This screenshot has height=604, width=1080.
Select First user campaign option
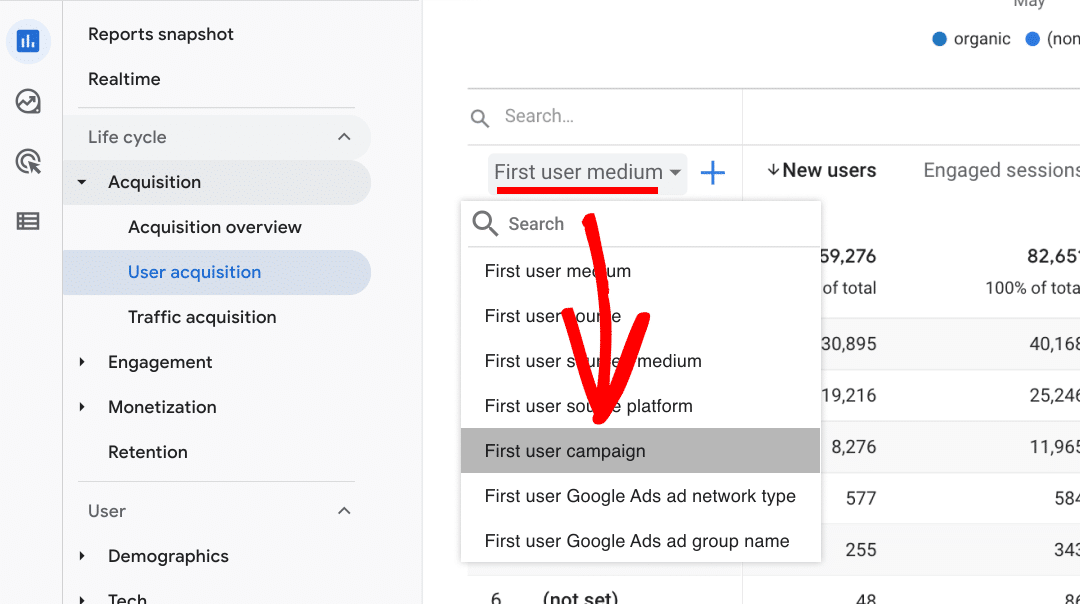point(565,451)
